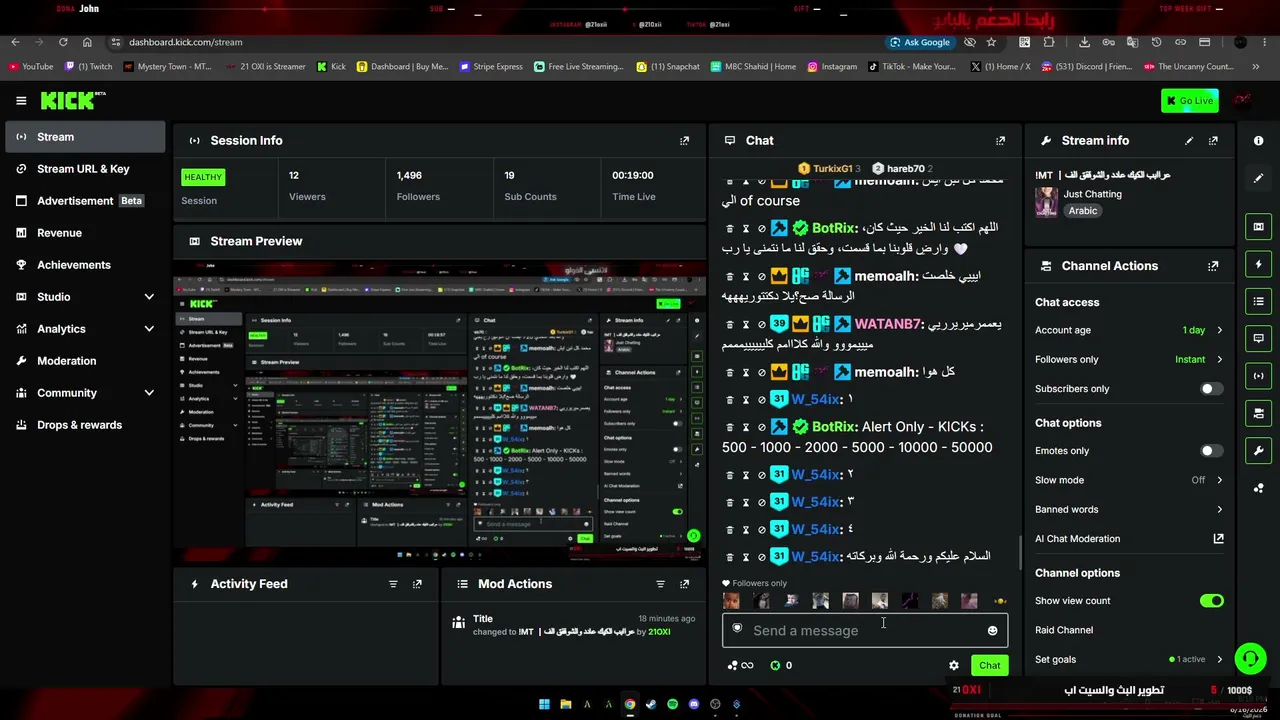The image size is (1280, 720).
Task: Toggle Session Info widget in right sidebar
Action: point(1258,376)
